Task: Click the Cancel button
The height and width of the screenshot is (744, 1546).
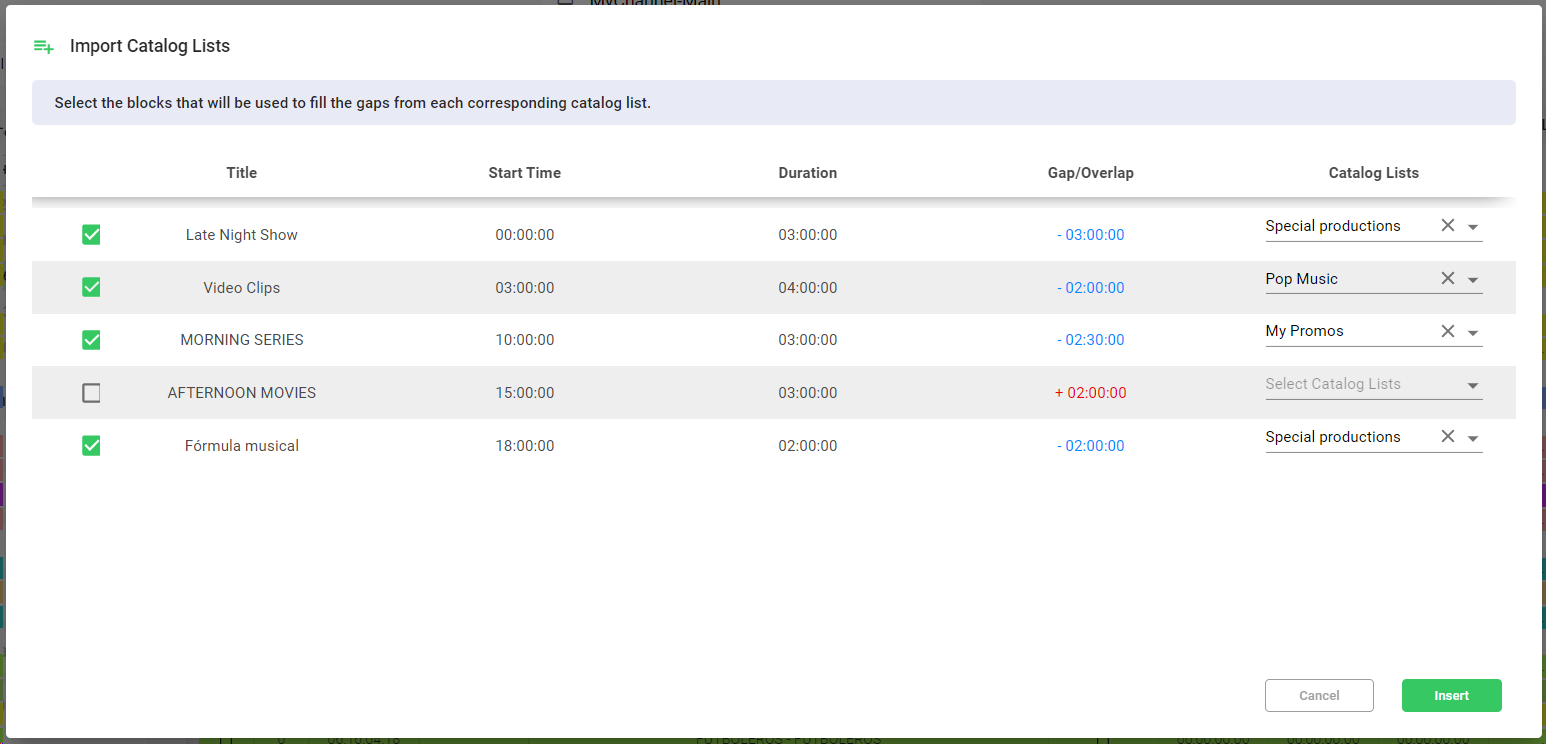Action: 1319,696
